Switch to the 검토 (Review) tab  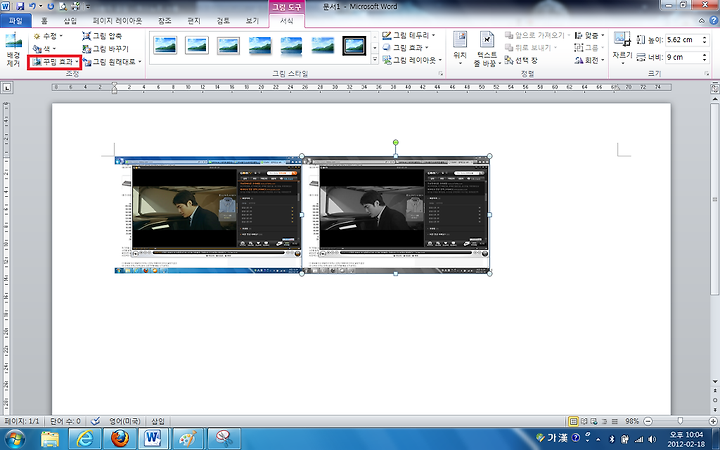coord(223,21)
